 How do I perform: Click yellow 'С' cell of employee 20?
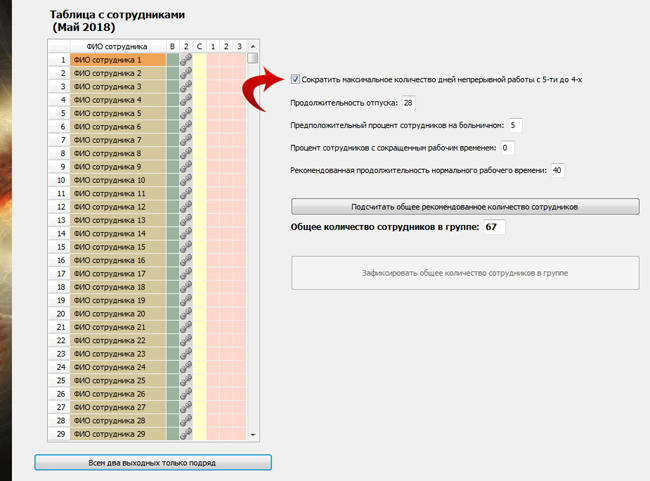[199, 313]
